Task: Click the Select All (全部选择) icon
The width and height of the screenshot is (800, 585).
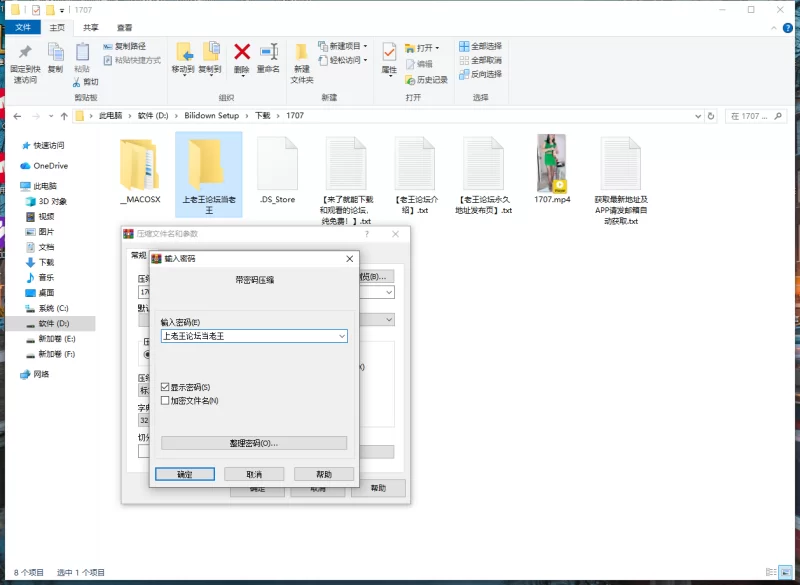Action: tap(464, 46)
